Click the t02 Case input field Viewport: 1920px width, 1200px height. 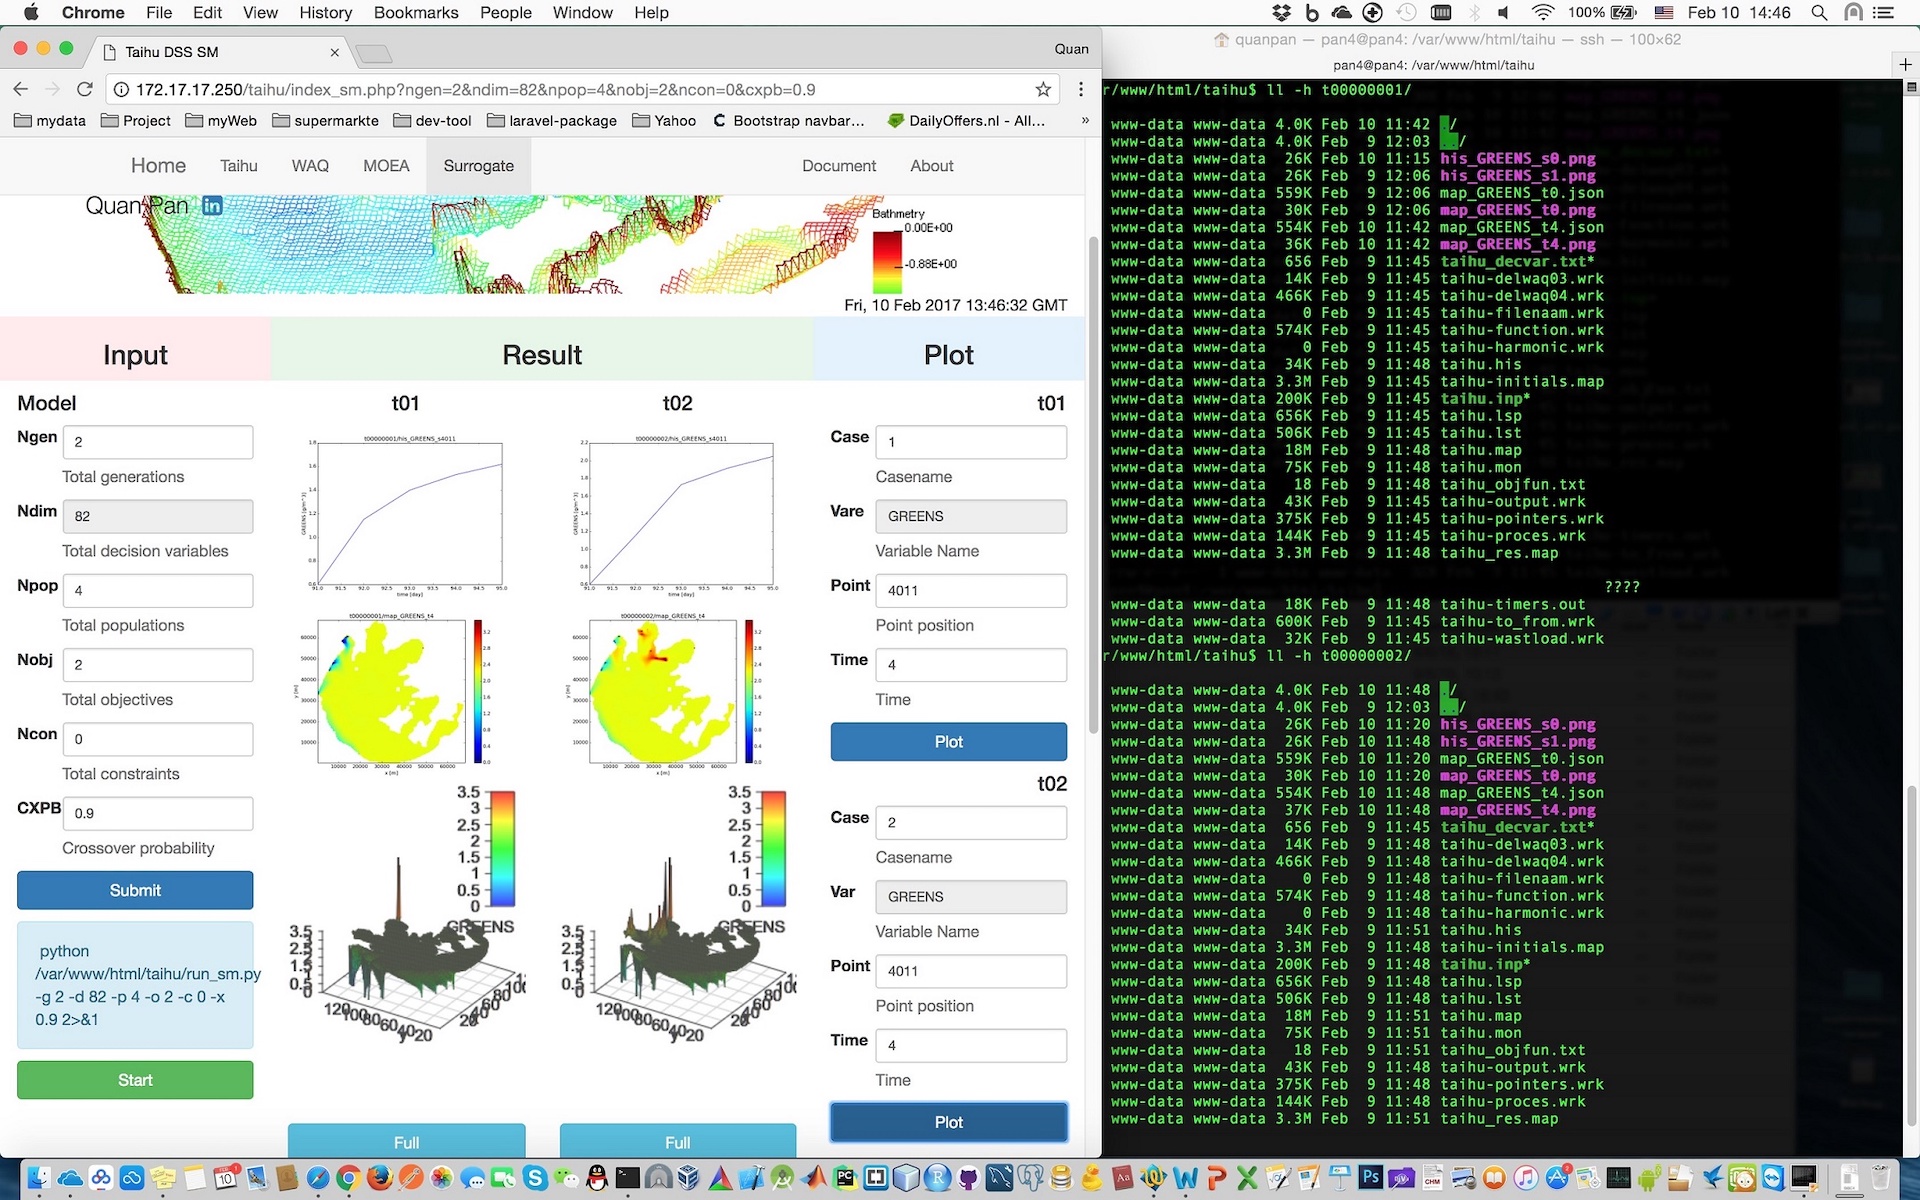point(971,822)
